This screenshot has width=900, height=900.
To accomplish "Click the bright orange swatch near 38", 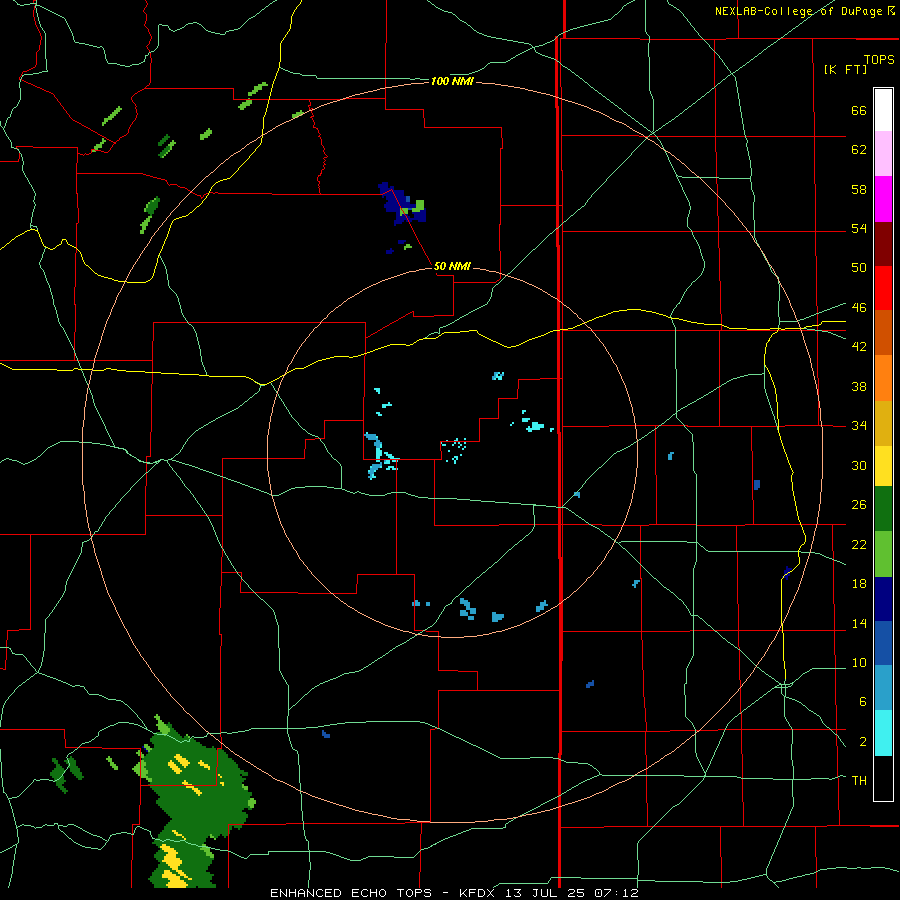I will 883,378.
